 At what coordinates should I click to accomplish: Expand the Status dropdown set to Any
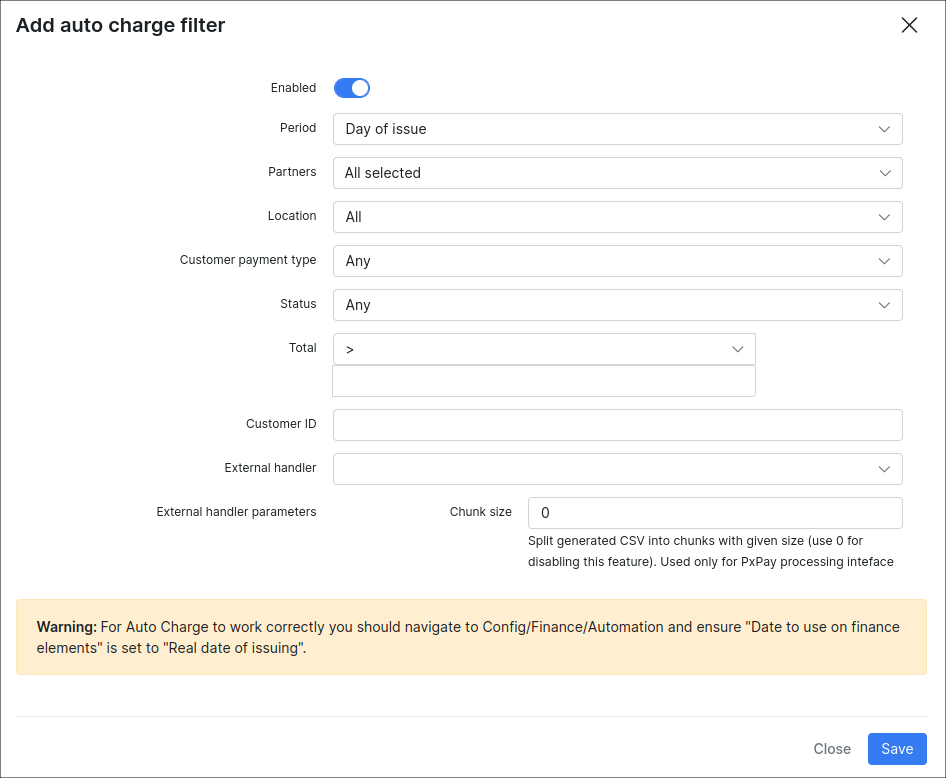(617, 305)
